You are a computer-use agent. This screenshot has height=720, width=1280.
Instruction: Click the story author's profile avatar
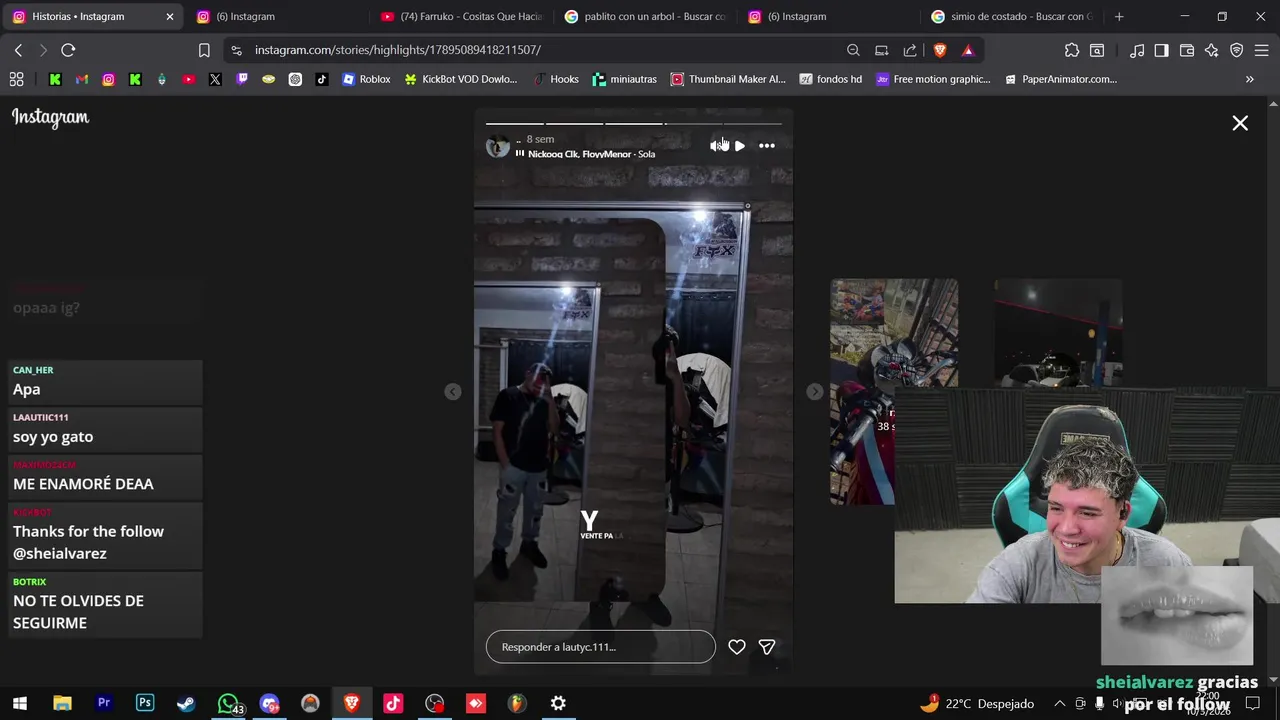point(497,147)
